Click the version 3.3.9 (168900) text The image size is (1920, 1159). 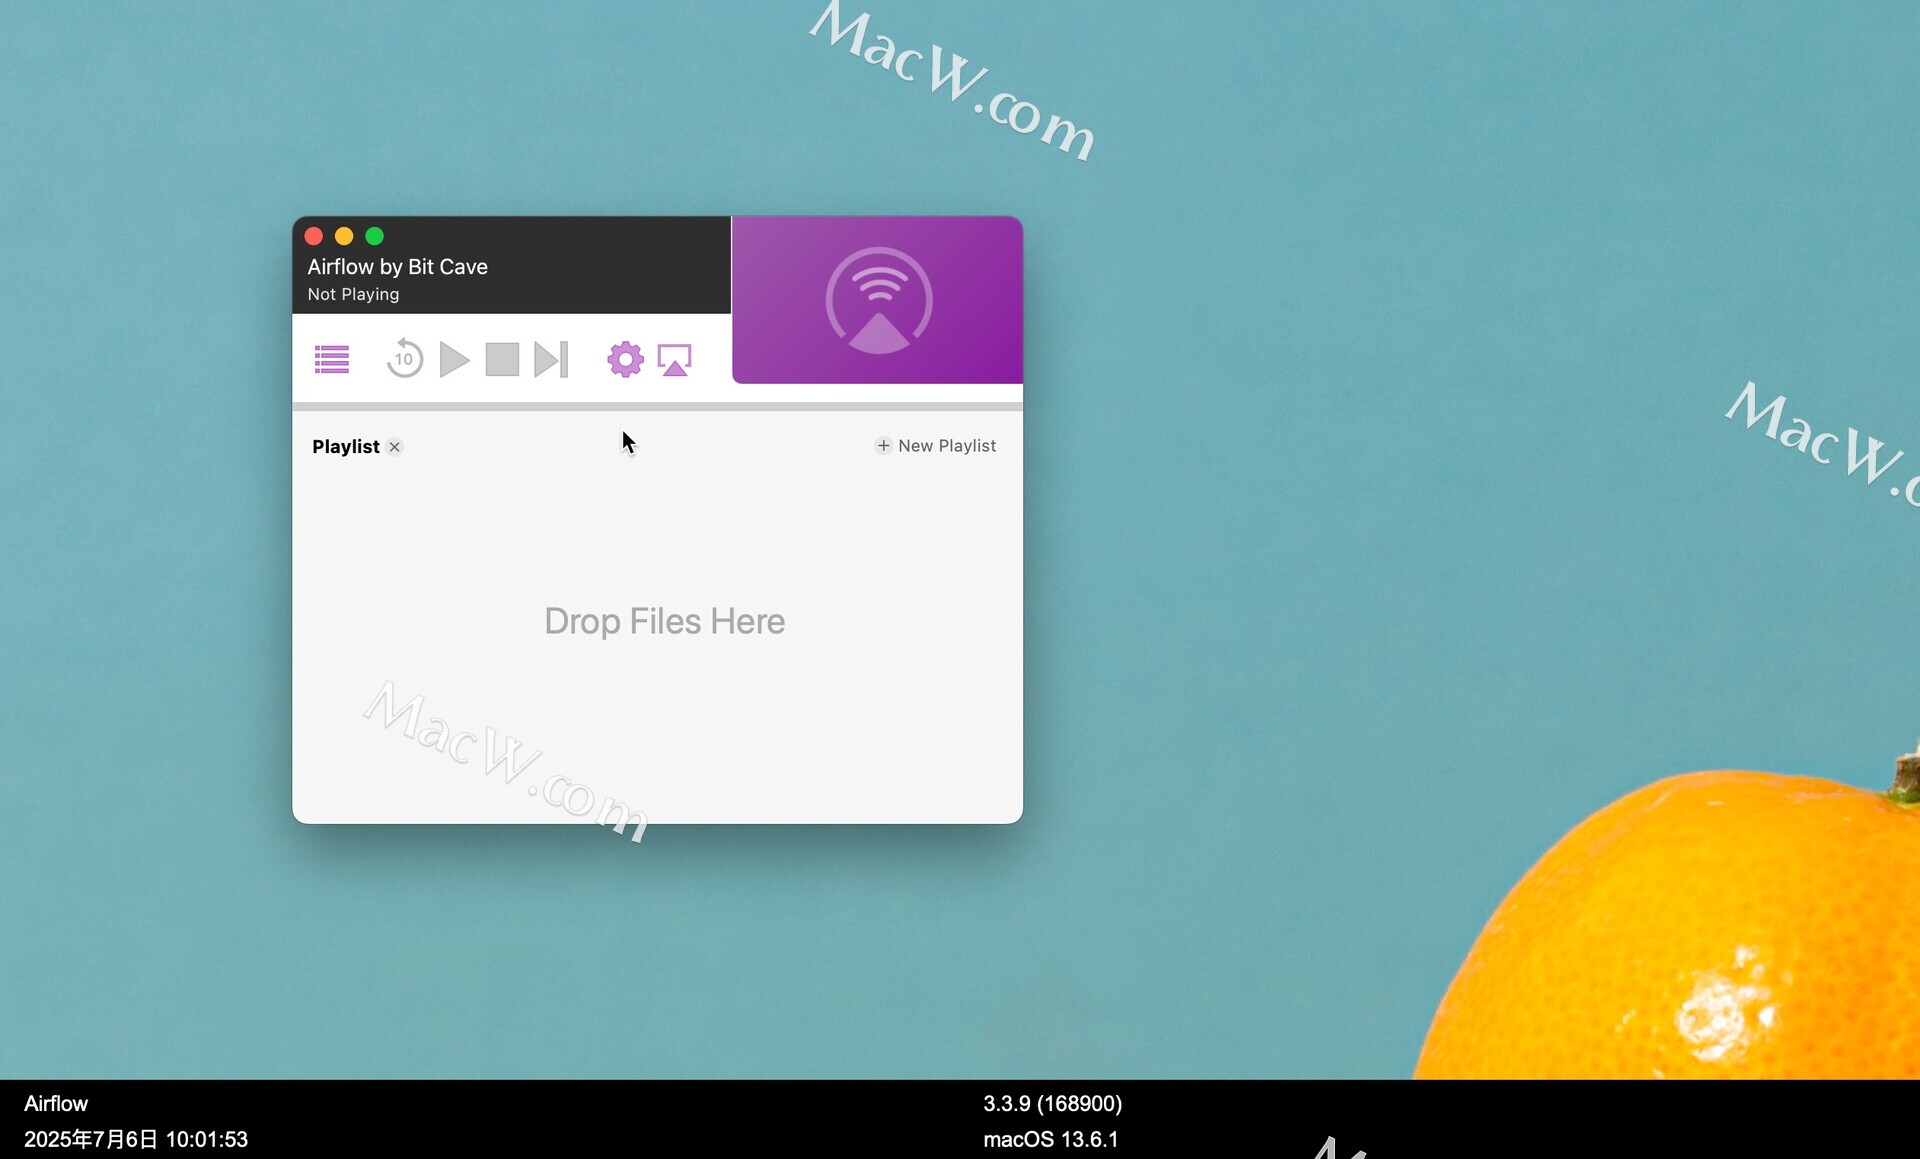pos(1052,1103)
